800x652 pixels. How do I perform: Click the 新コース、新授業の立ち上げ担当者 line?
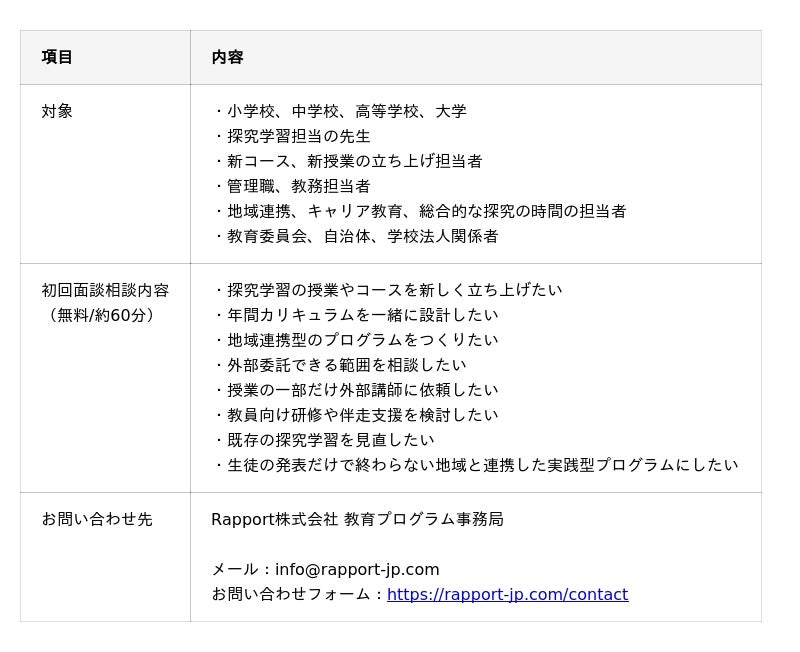click(347, 161)
